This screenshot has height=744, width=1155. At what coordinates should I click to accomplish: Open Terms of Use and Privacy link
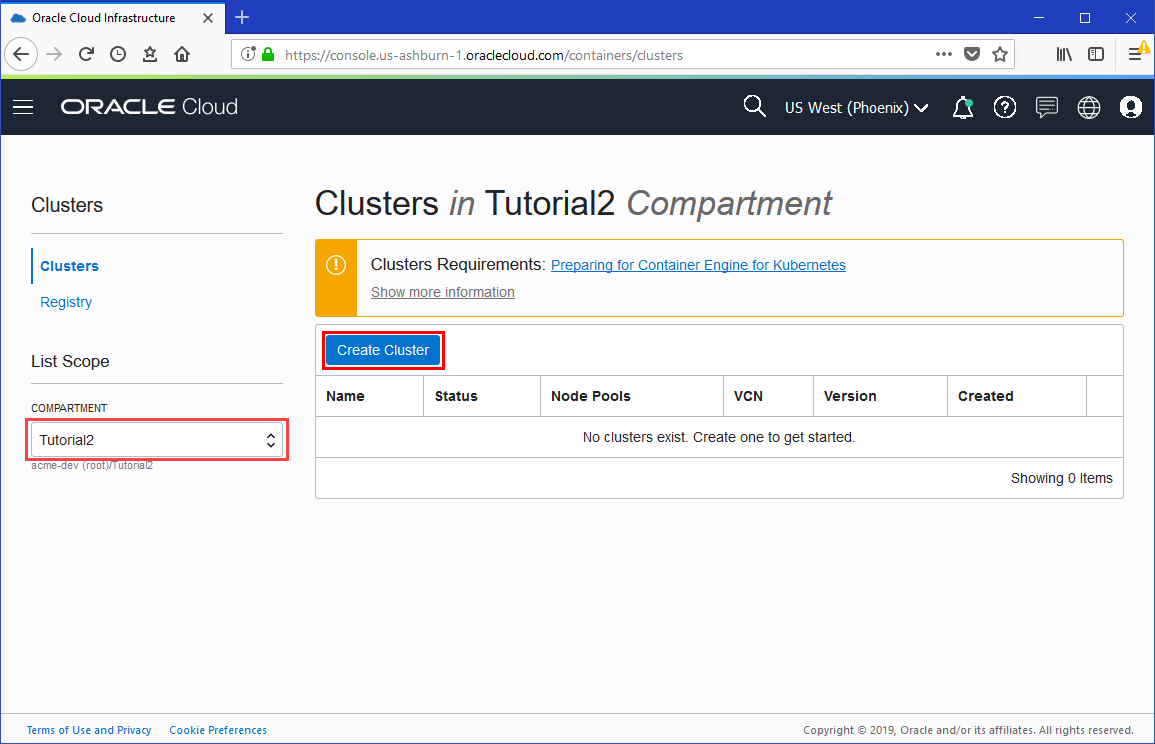(89, 730)
